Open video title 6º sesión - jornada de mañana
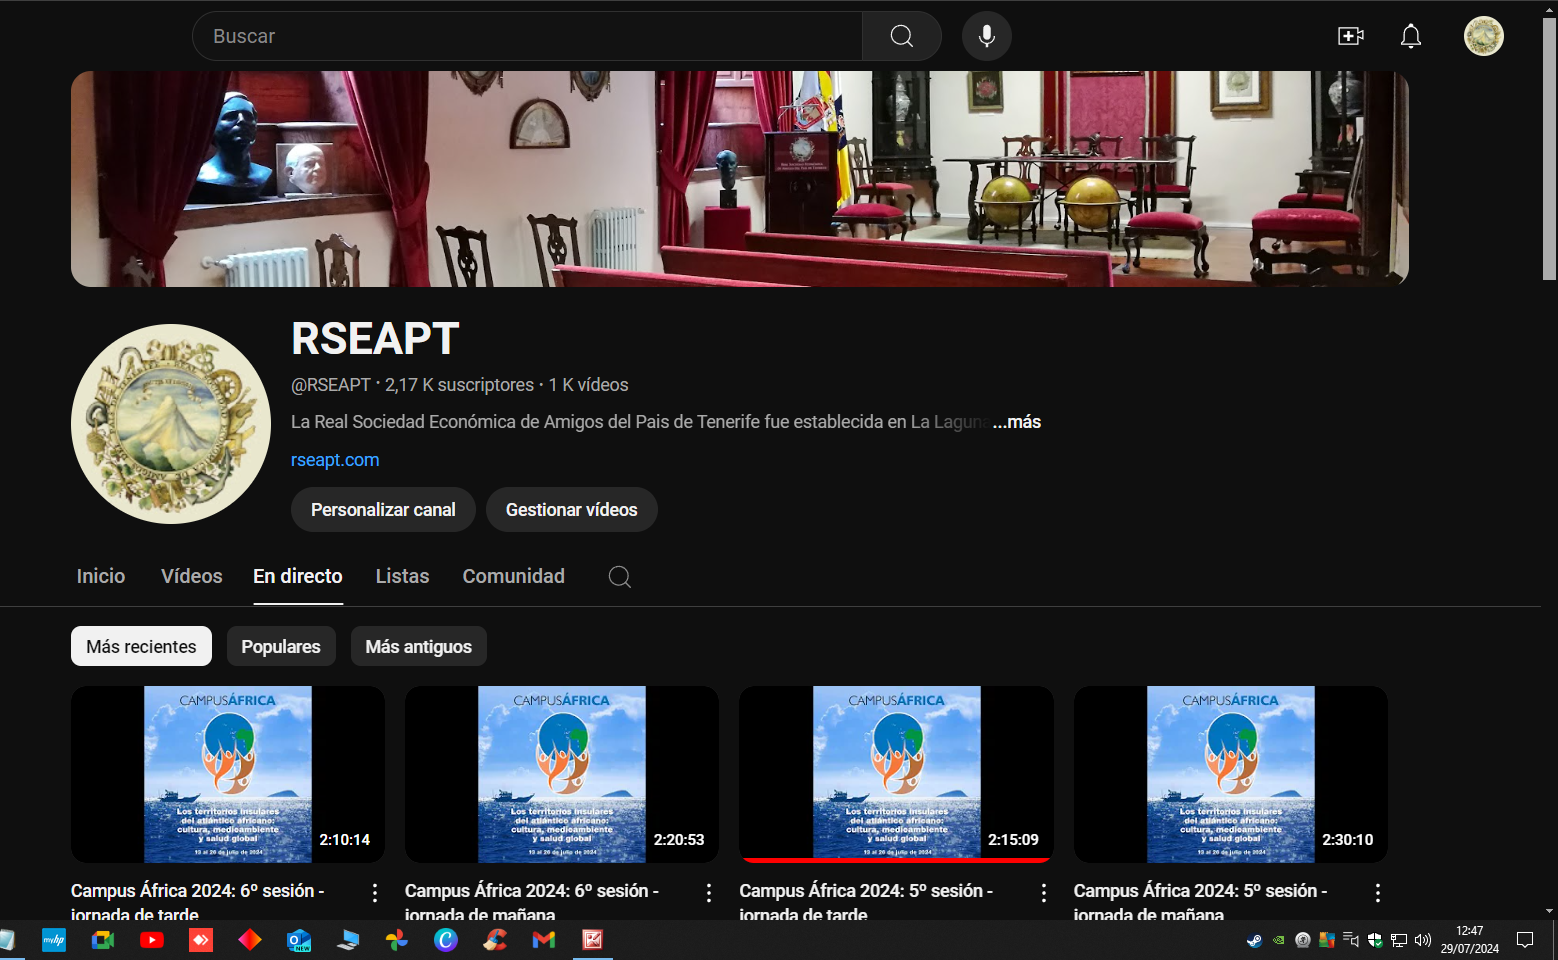1558x960 pixels. (532, 901)
